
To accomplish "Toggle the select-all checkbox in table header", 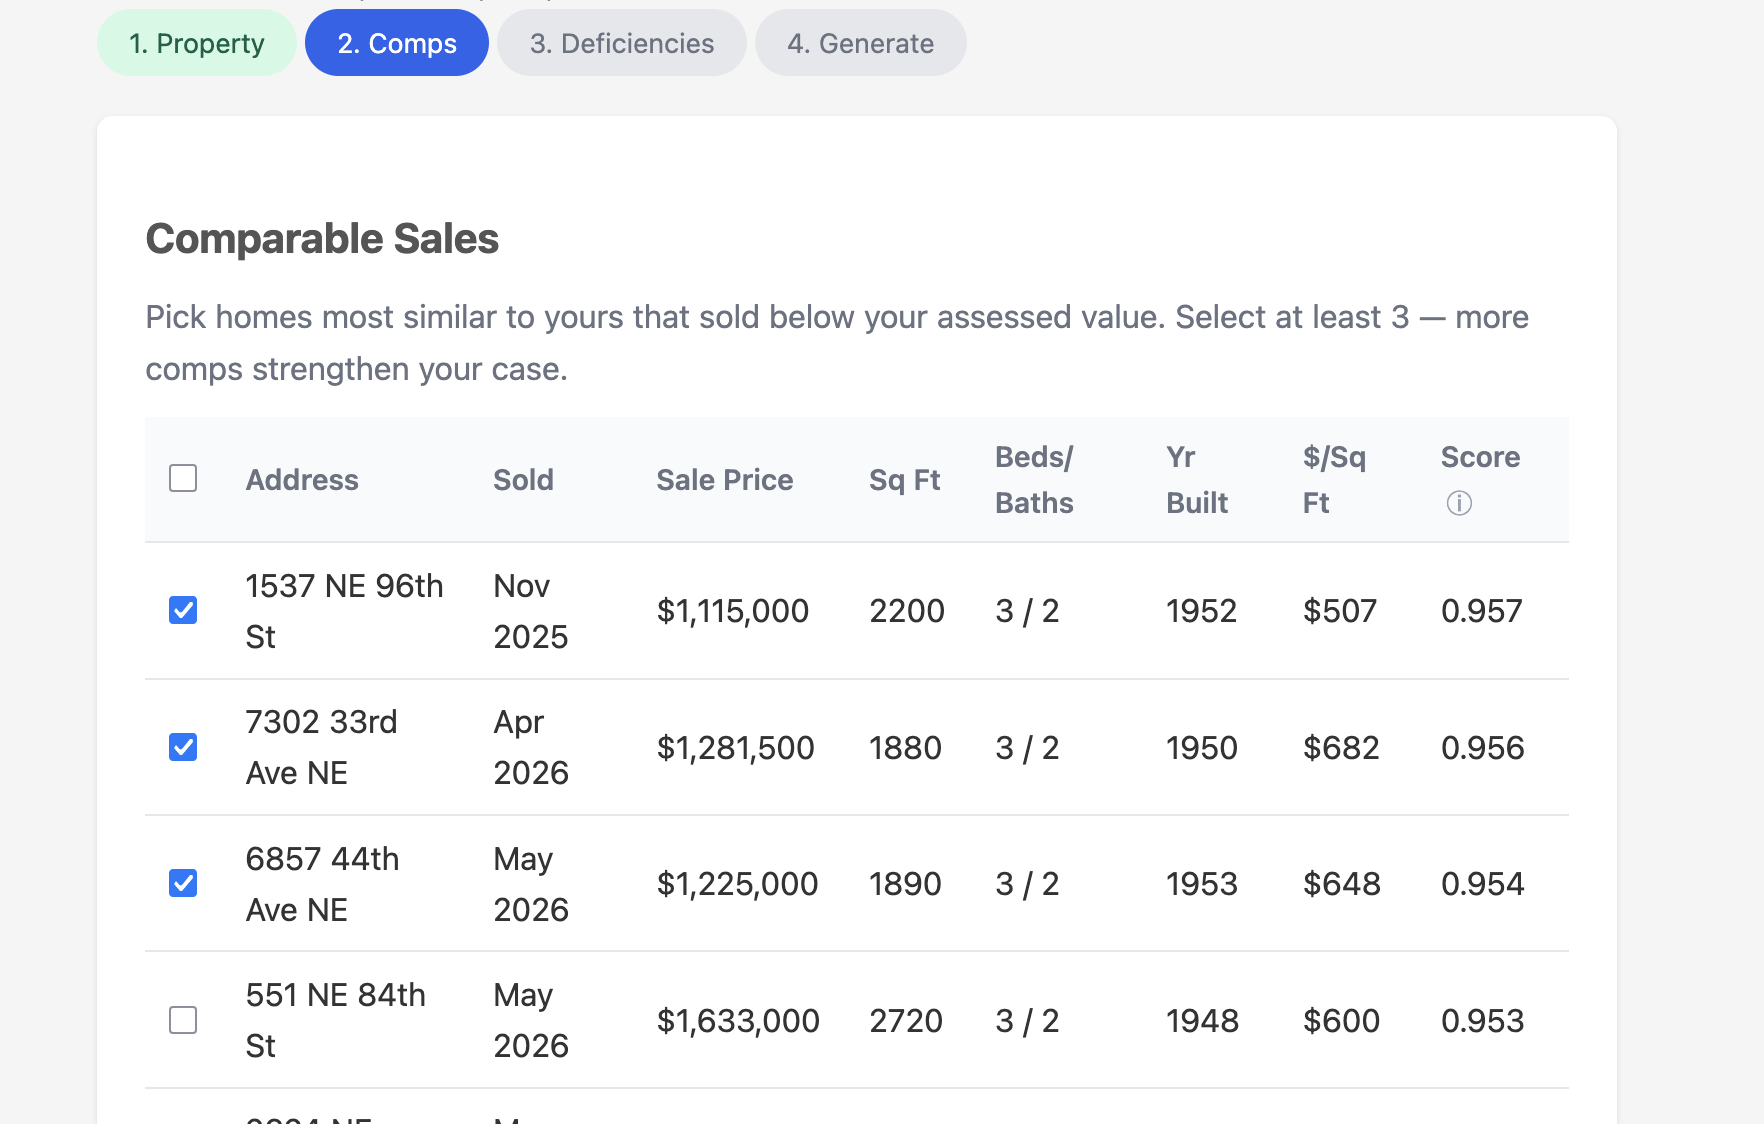I will (x=183, y=478).
